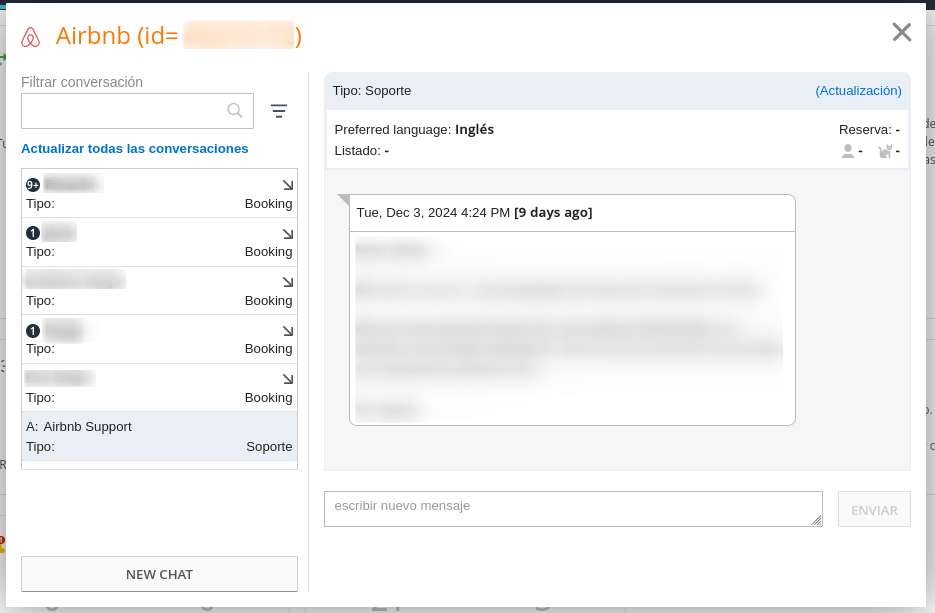Viewport: 935px width, 613px height.
Task: Click the 9+ unread messages badge
Action: click(33, 185)
